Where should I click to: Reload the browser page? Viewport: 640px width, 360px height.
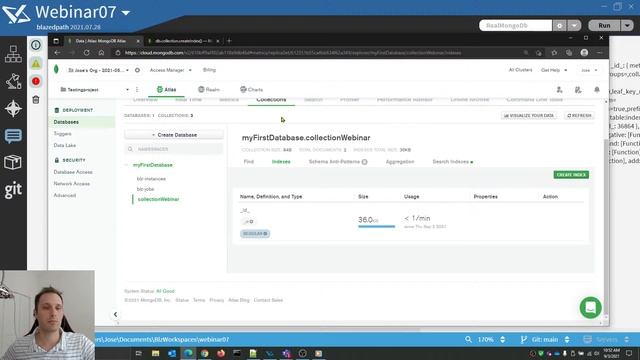tap(87, 53)
